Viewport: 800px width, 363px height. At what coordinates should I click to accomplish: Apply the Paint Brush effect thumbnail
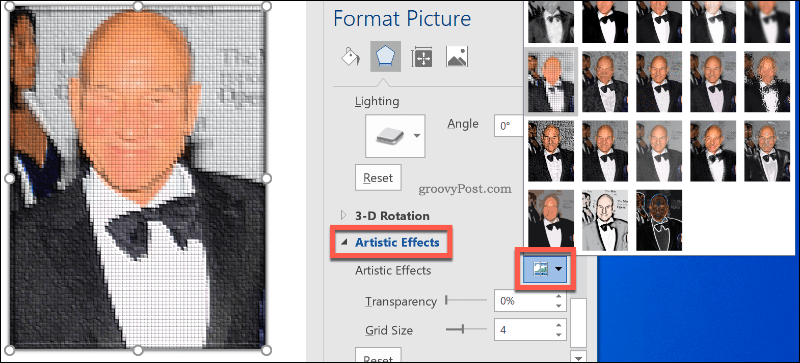tap(659, 21)
